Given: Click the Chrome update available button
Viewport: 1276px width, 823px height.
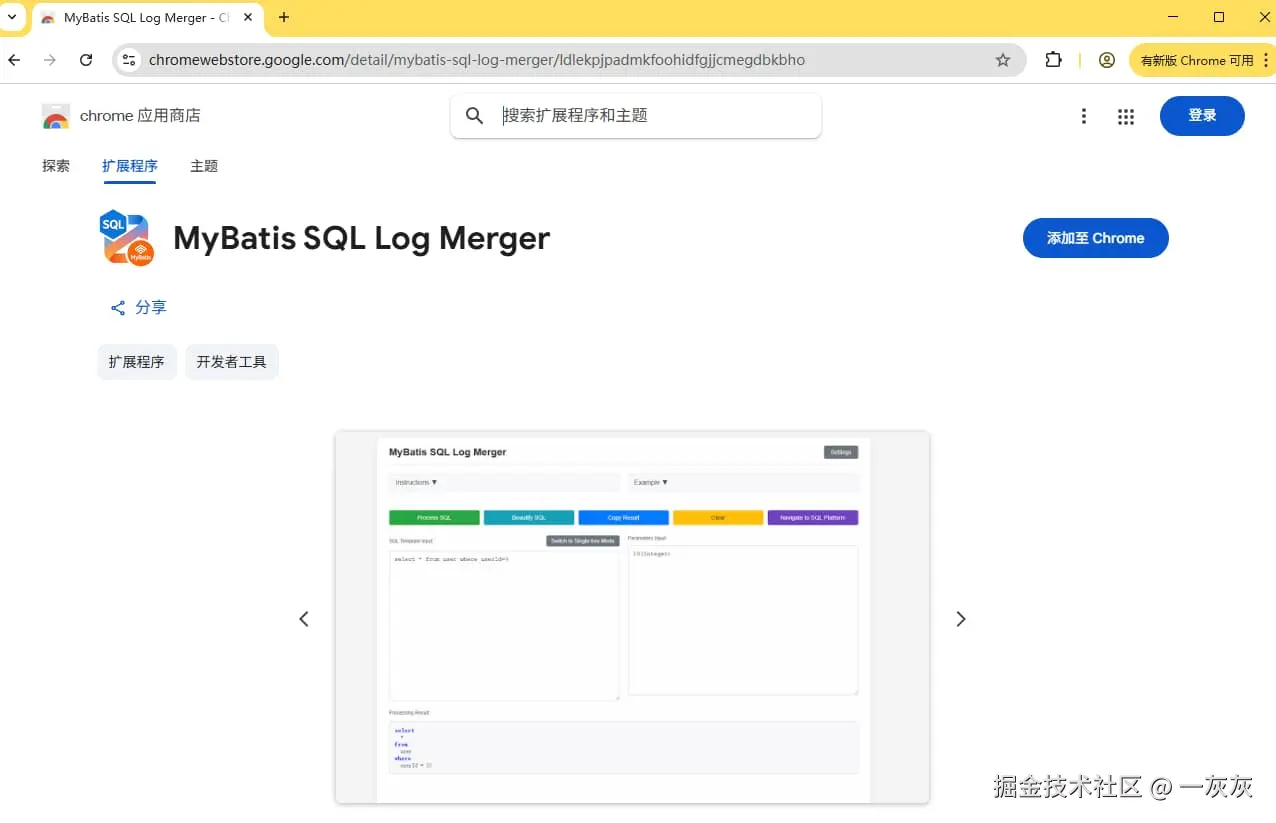Looking at the screenshot, I should (x=1202, y=60).
